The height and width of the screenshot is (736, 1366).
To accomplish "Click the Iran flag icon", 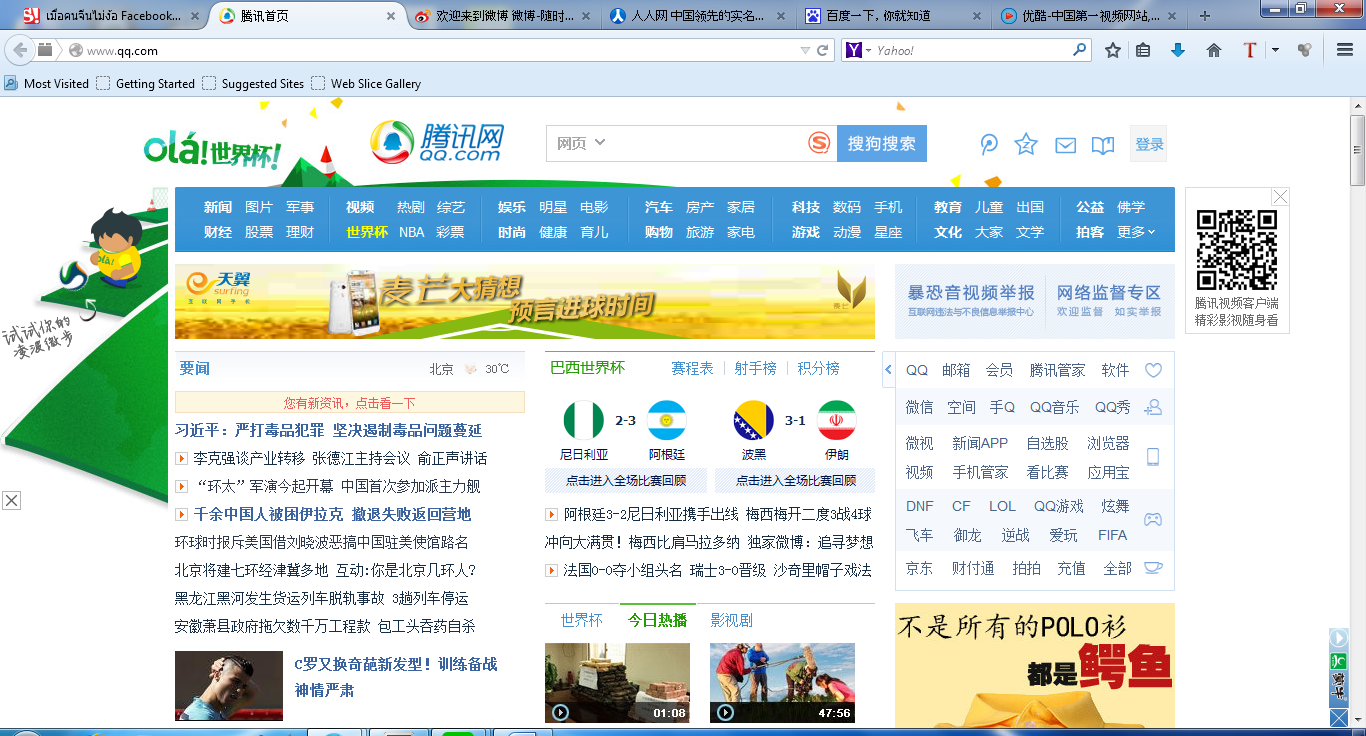I will click(x=836, y=421).
